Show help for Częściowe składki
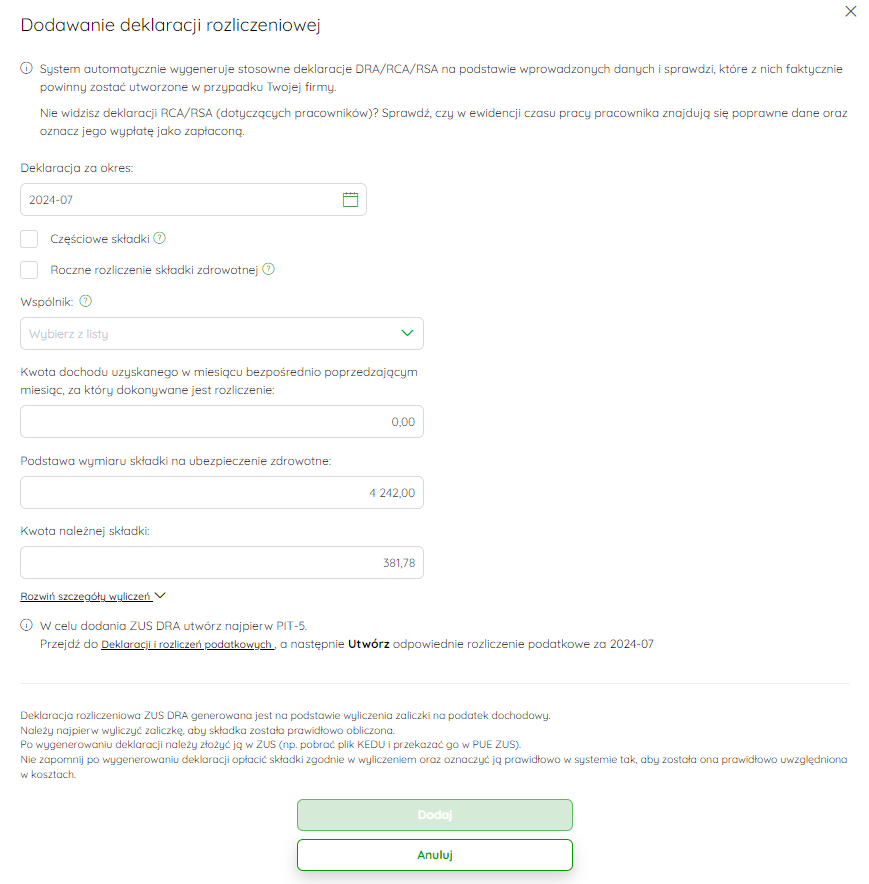The height and width of the screenshot is (884, 869). coord(160,238)
